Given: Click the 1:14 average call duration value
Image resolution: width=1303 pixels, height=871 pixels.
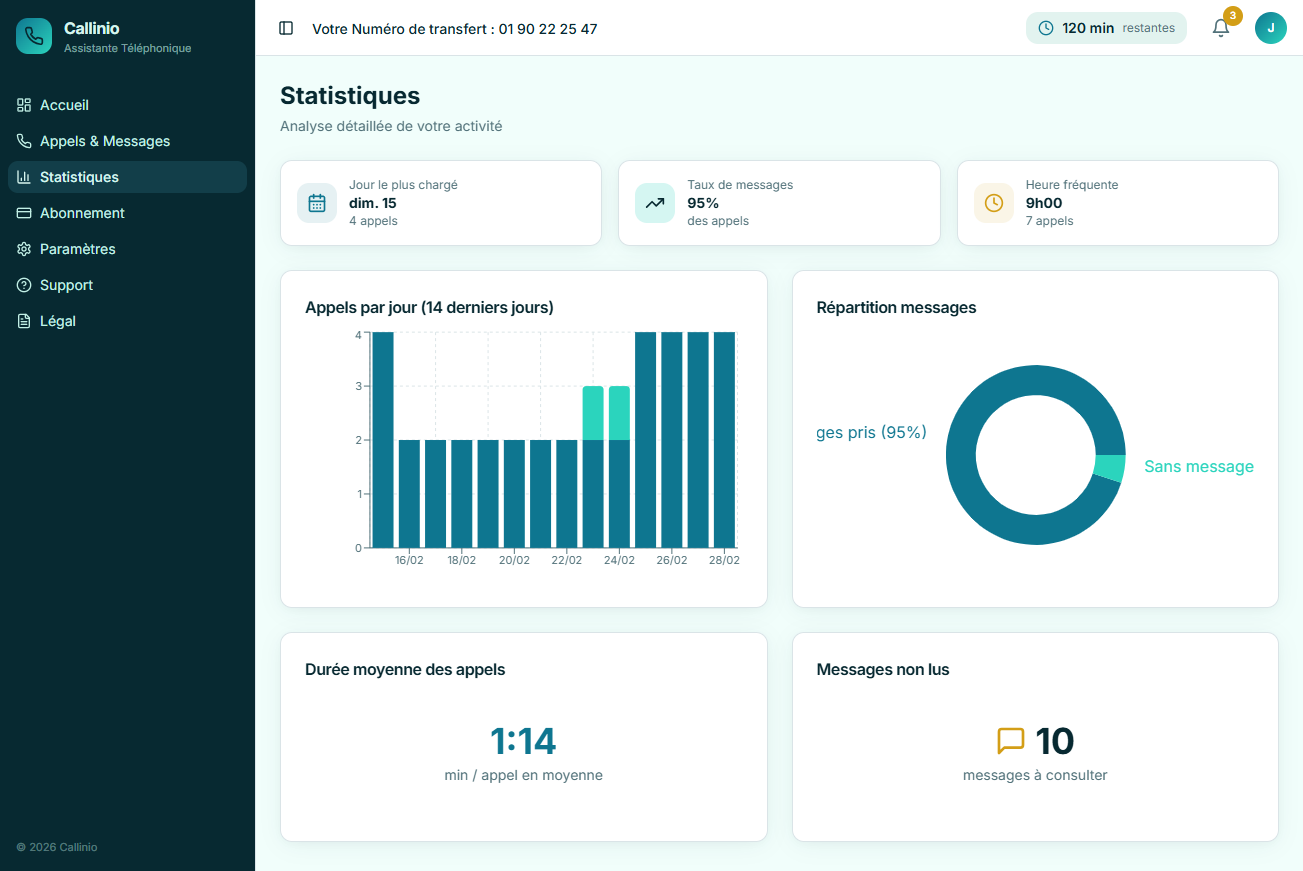Looking at the screenshot, I should [x=523, y=741].
